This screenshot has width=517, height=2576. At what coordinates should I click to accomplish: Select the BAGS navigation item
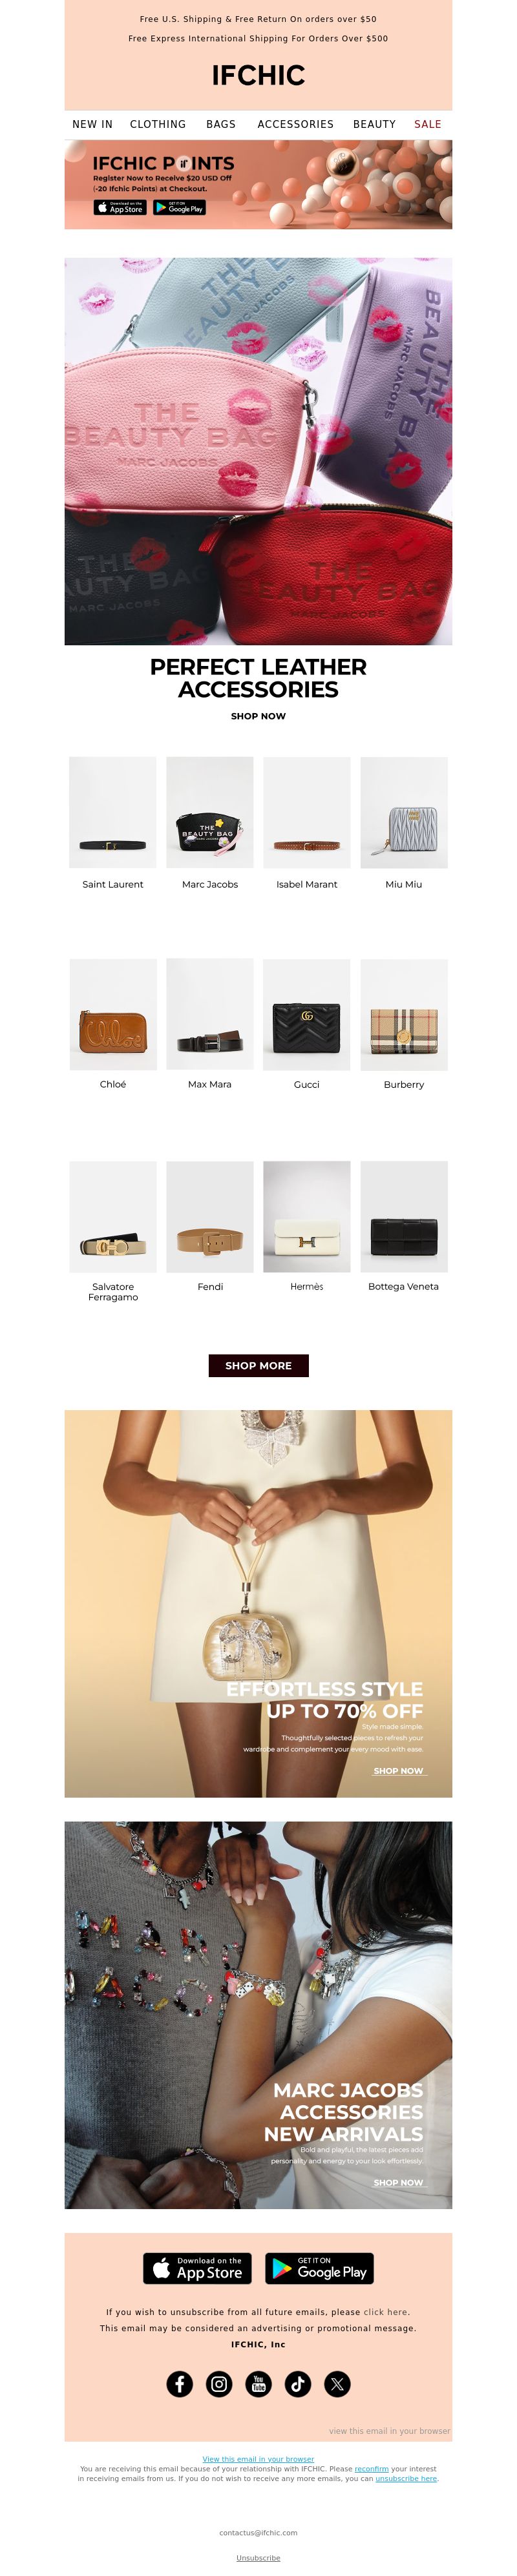click(x=221, y=124)
